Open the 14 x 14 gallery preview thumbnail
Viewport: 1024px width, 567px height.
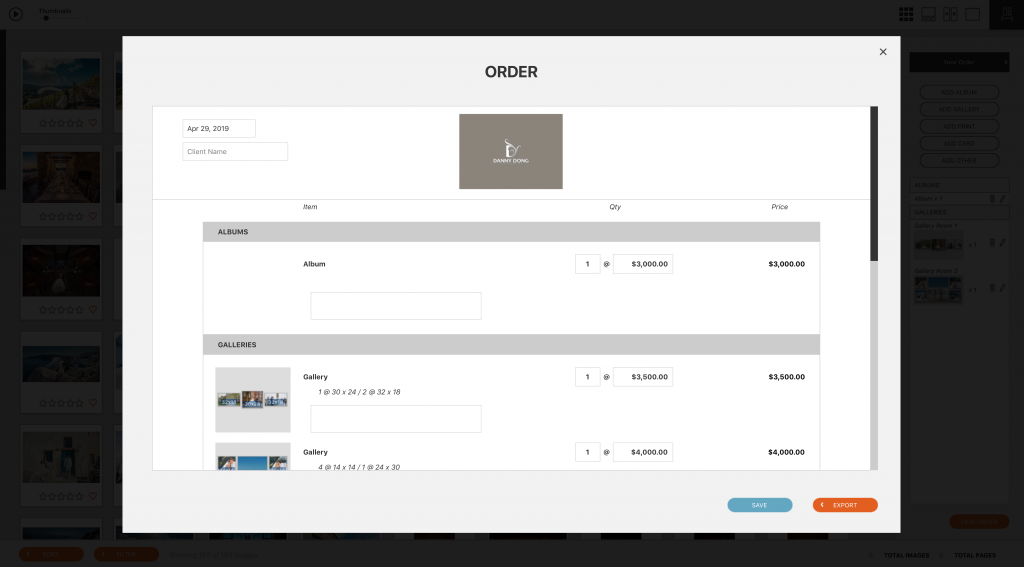tap(253, 457)
